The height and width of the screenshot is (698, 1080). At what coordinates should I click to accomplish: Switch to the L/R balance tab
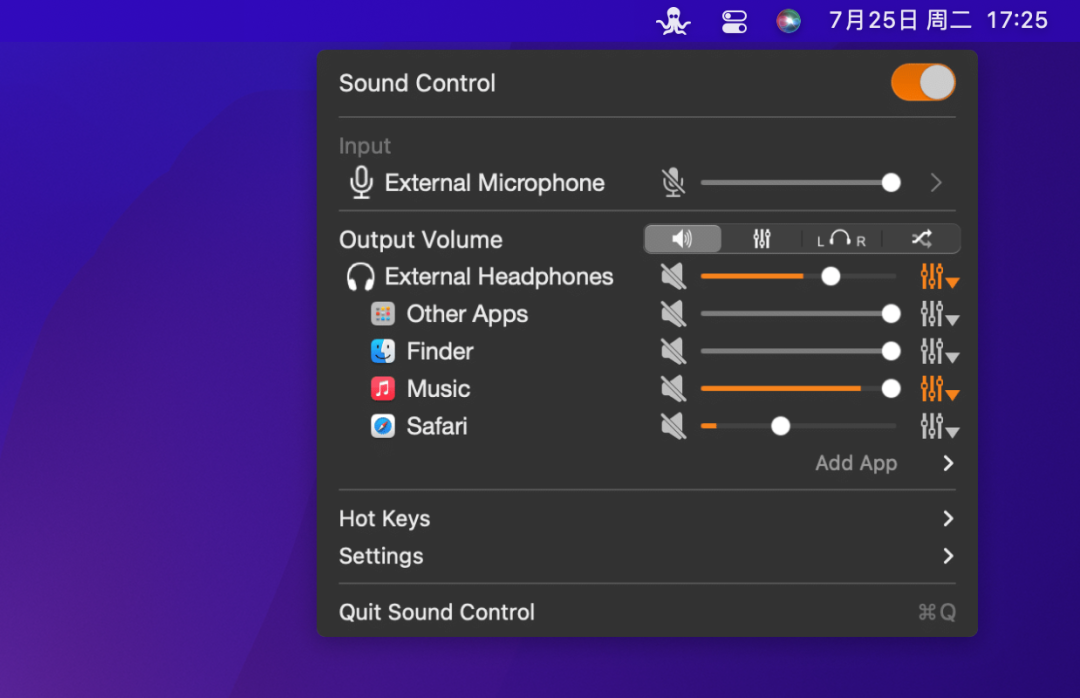(840, 239)
